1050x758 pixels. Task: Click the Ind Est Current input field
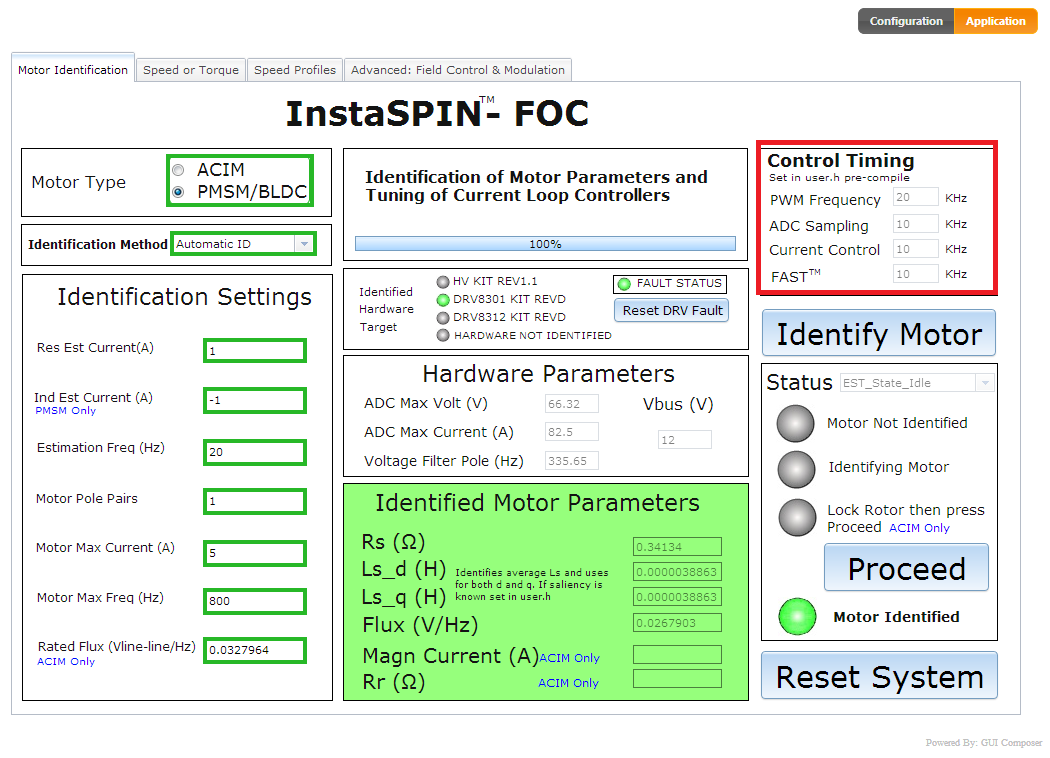(x=254, y=400)
